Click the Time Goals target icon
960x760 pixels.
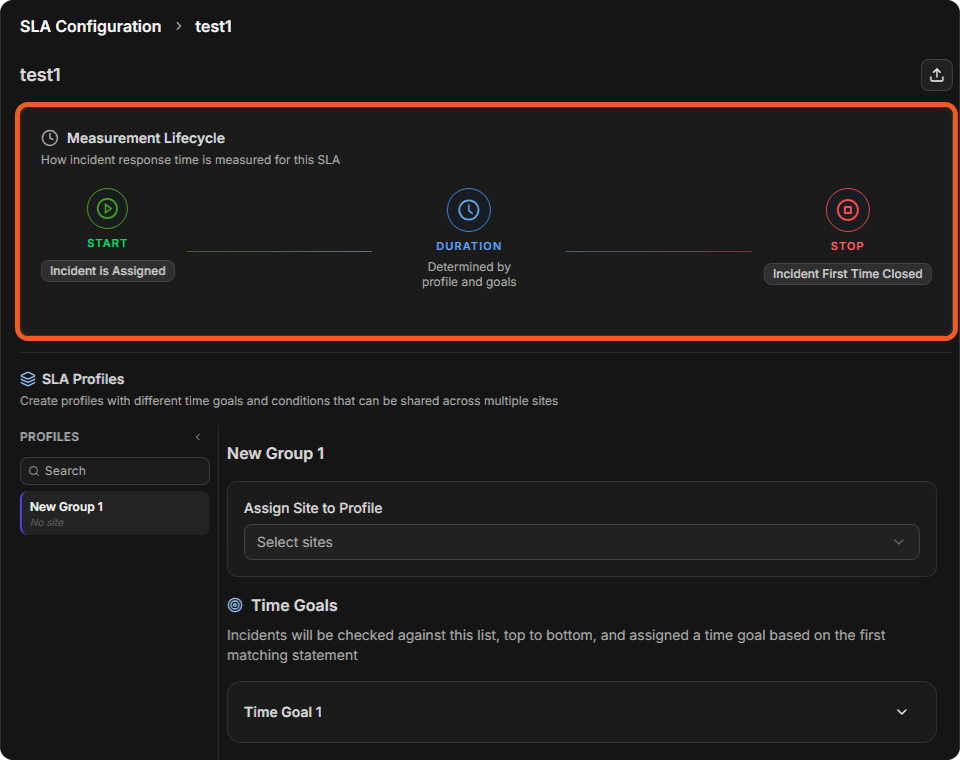(x=235, y=605)
